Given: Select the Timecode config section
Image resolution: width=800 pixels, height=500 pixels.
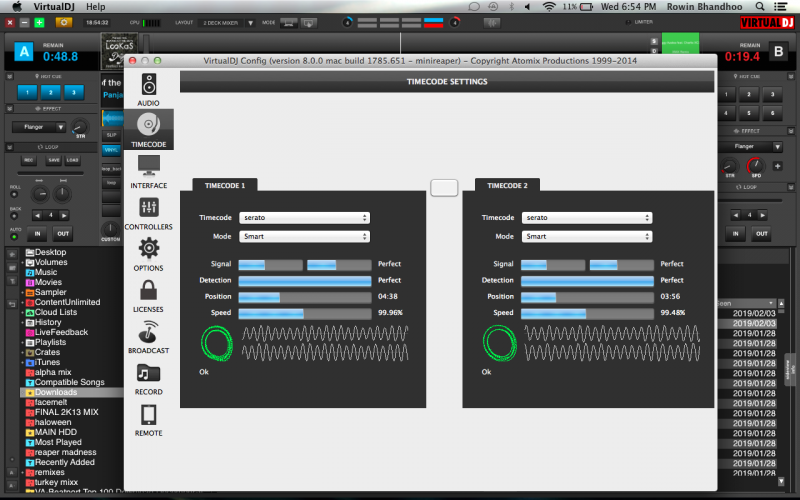Looking at the screenshot, I should (x=148, y=130).
